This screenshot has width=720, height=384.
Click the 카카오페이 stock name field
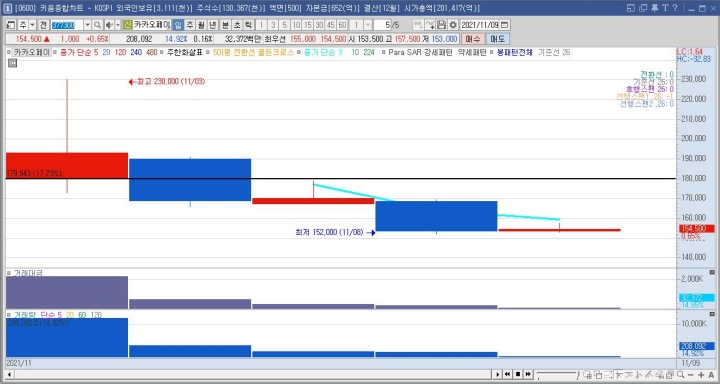pyautogui.click(x=152, y=25)
